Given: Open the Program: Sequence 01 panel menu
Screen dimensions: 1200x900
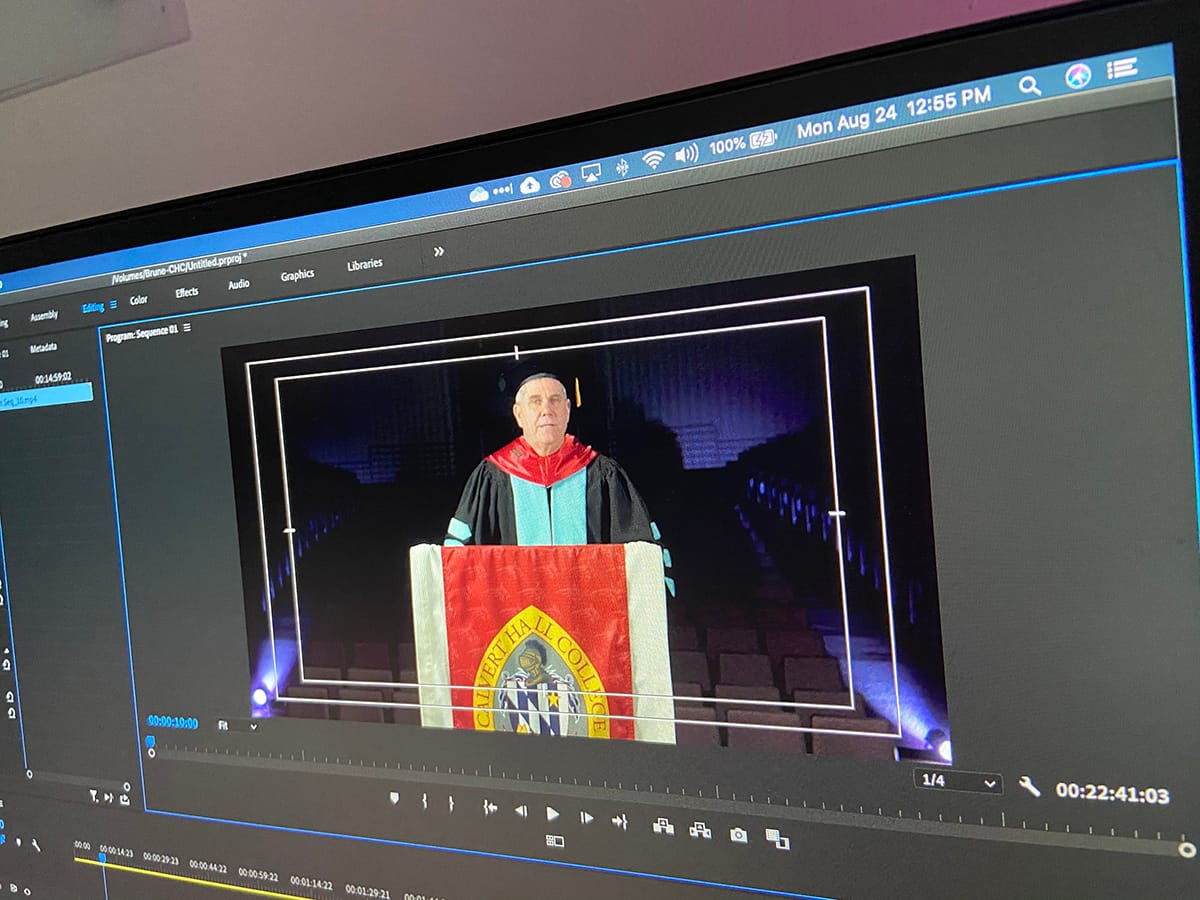Looking at the screenshot, I should coord(186,327).
